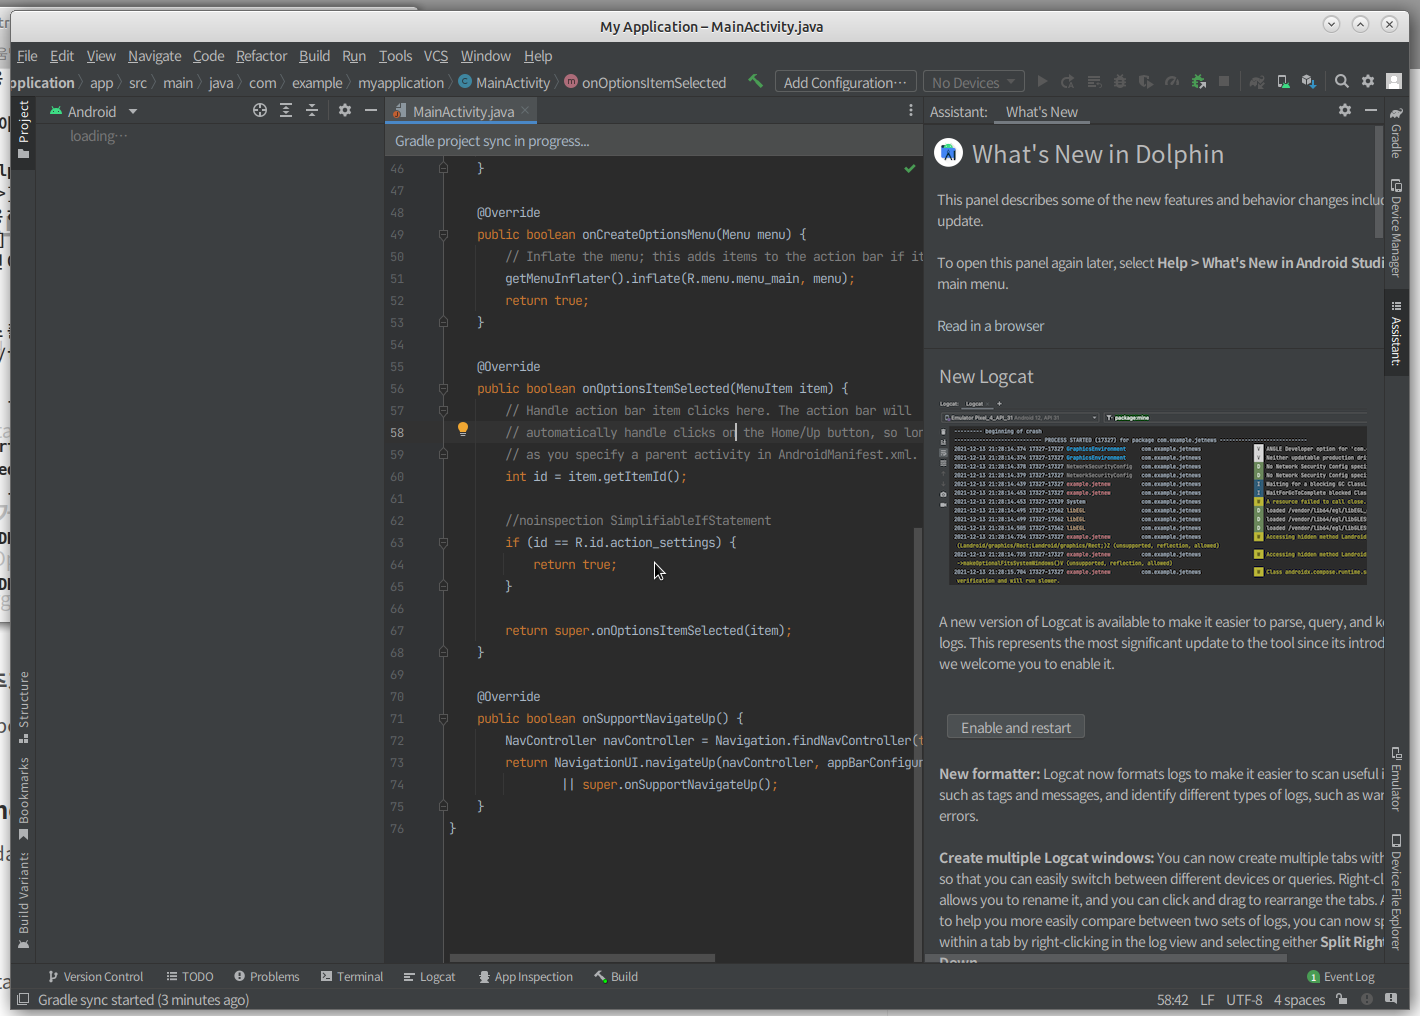Open the Refactor menu
The height and width of the screenshot is (1016, 1420).
pyautogui.click(x=261, y=56)
